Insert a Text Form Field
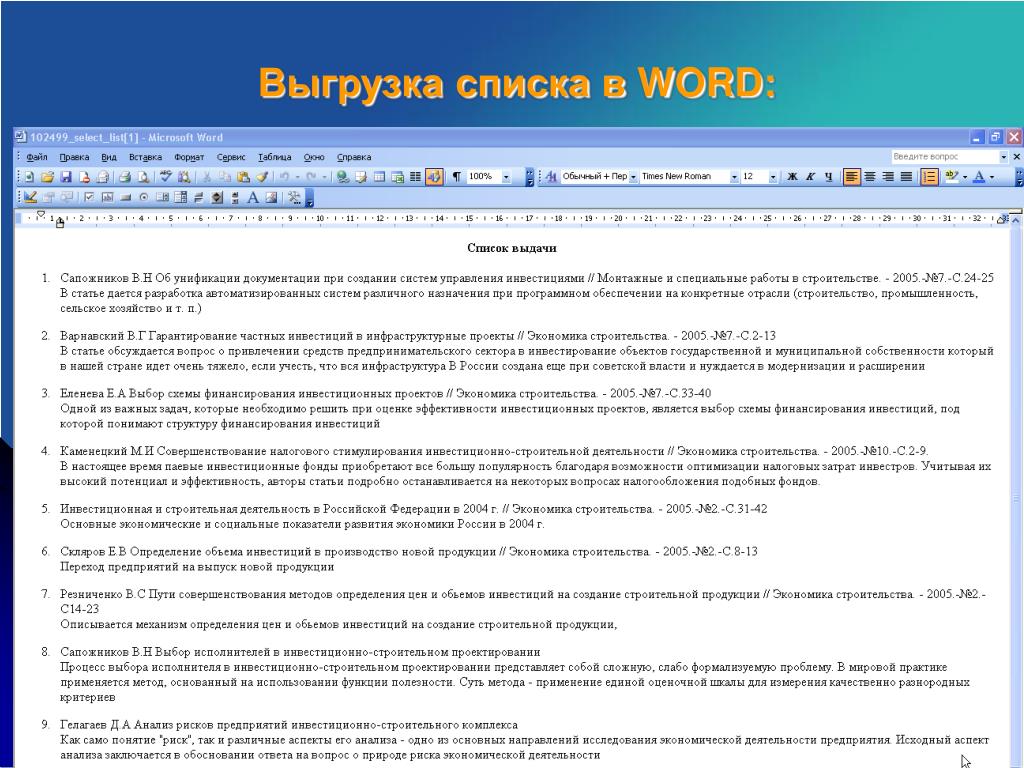Viewport: 1024px width, 768px height. pos(107,197)
